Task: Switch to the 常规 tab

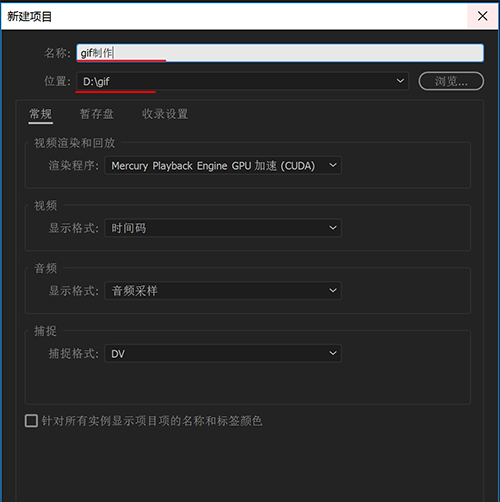Action: (x=40, y=114)
